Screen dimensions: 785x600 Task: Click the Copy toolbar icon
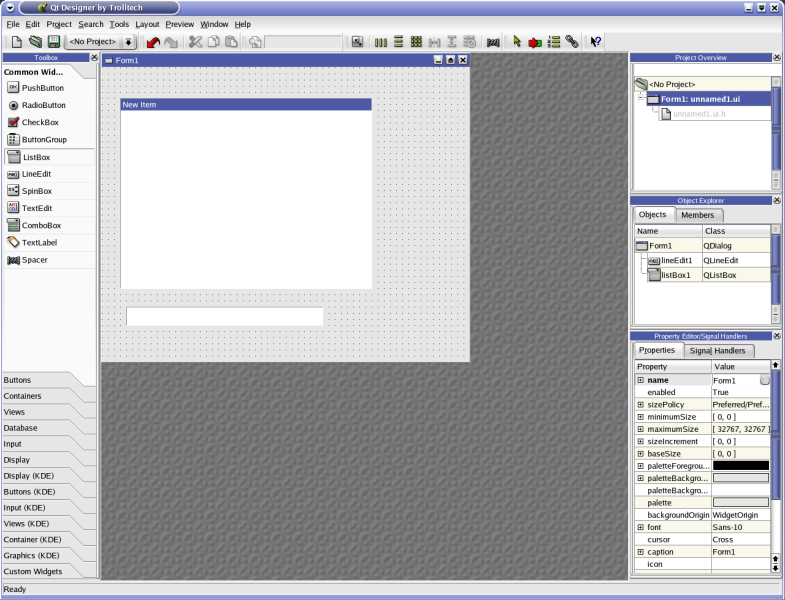pos(213,42)
